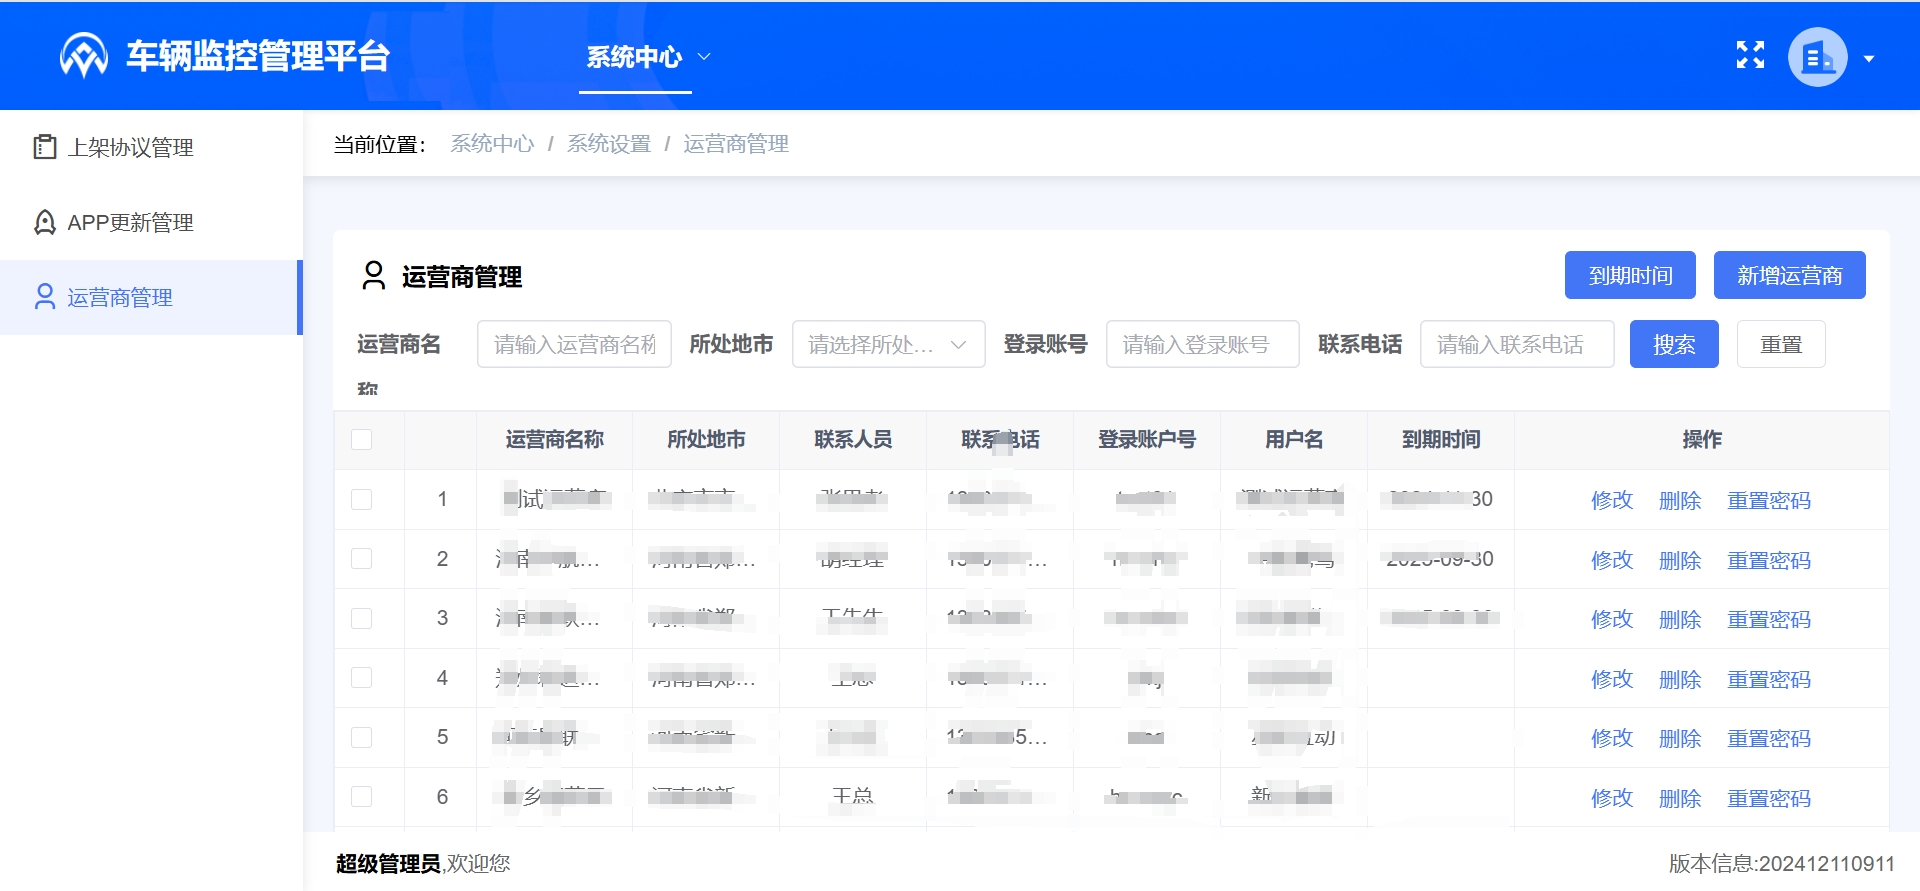
Task: Click the 重置 button
Action: click(x=1781, y=344)
